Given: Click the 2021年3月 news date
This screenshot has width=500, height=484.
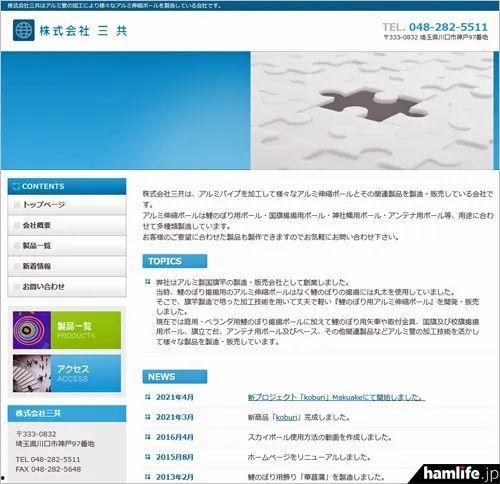Looking at the screenshot, I should tap(175, 417).
